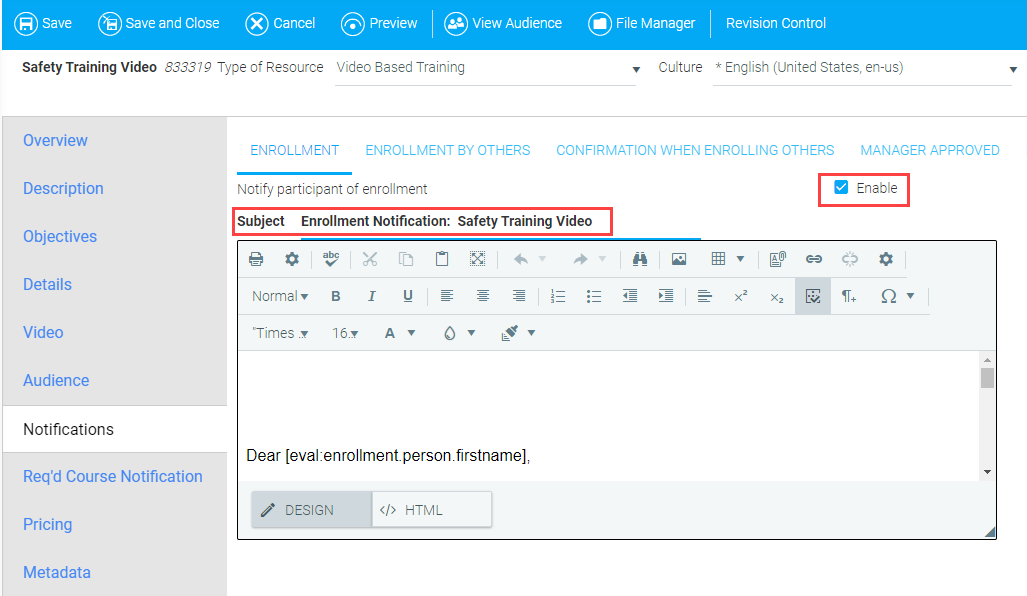Switch to Enrollment By Others tab

[447, 150]
